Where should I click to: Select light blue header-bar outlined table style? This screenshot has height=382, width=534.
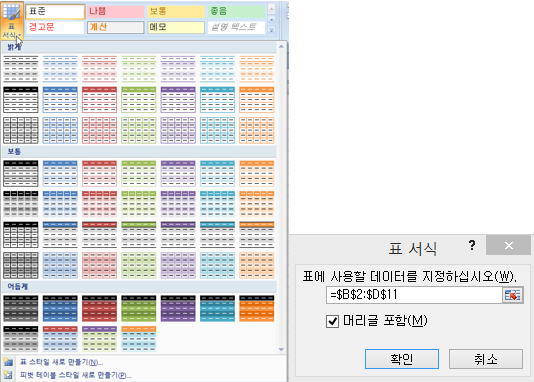click(x=60, y=100)
